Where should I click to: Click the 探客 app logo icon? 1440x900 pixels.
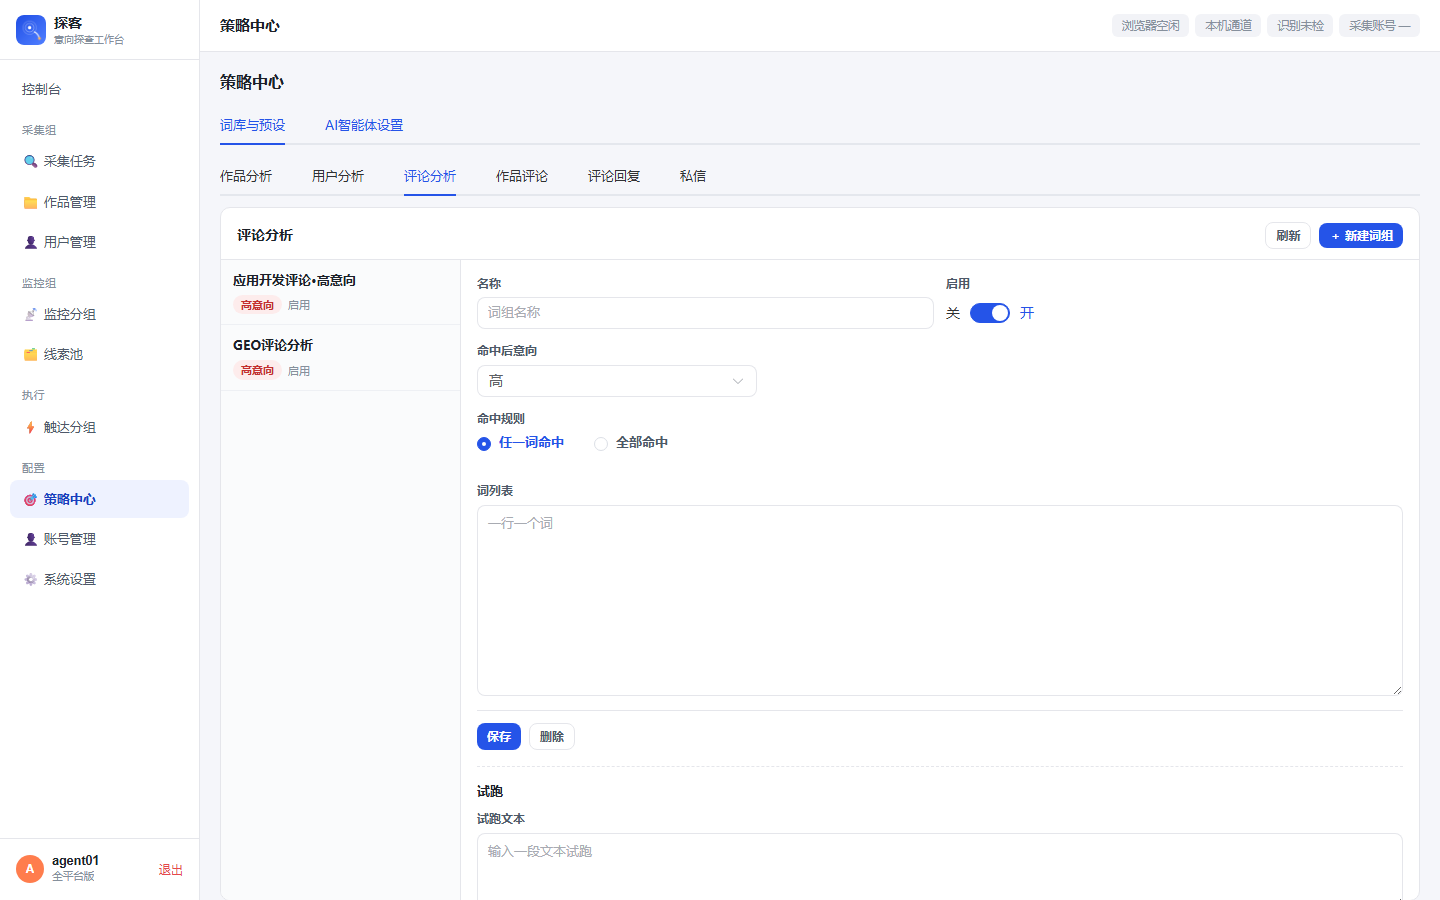click(31, 30)
